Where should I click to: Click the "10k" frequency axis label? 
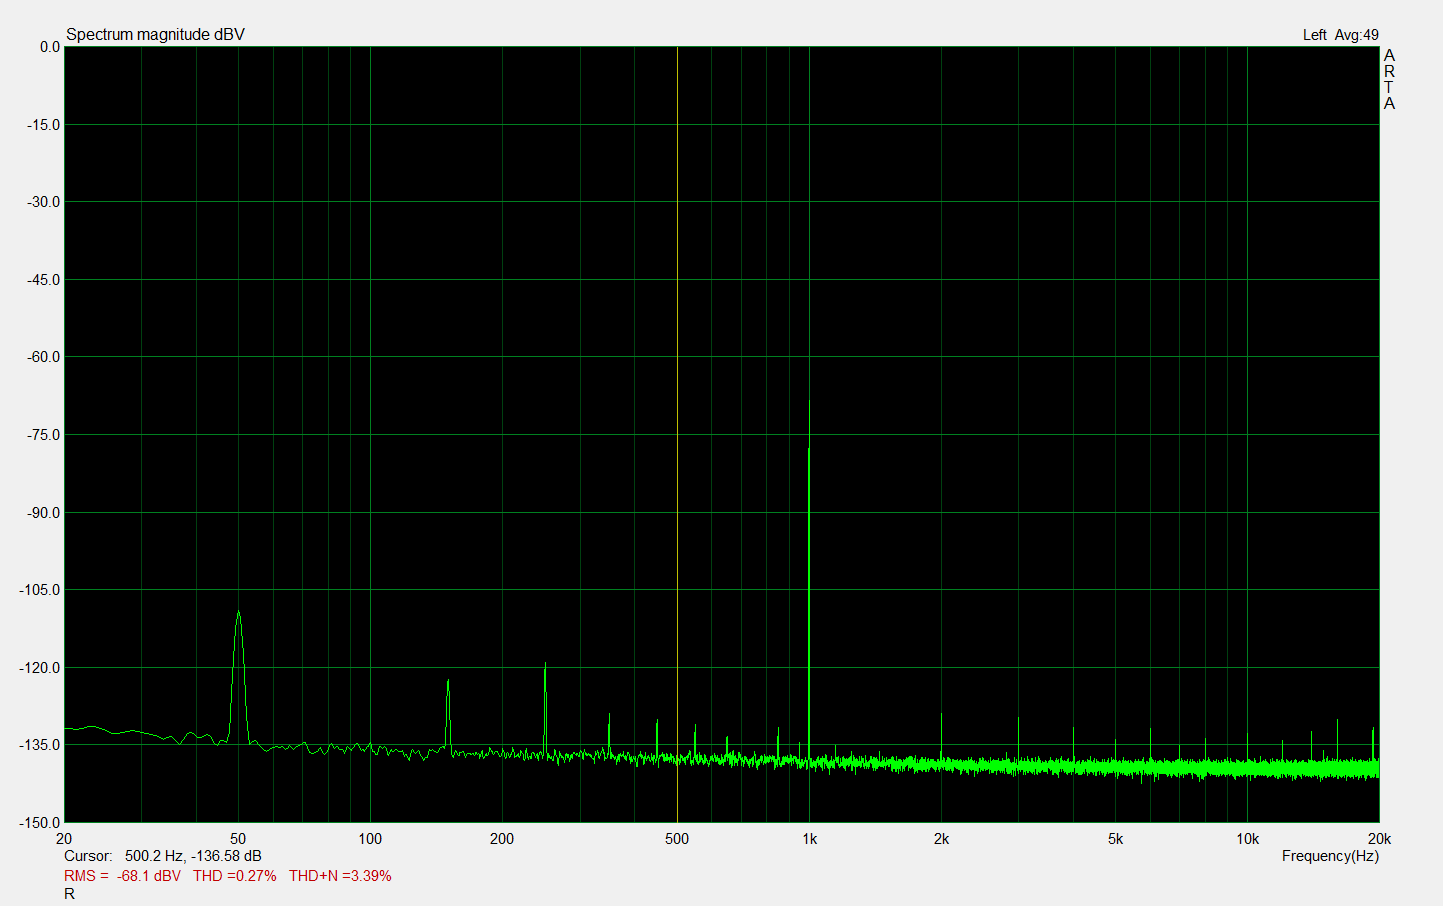(x=1247, y=839)
